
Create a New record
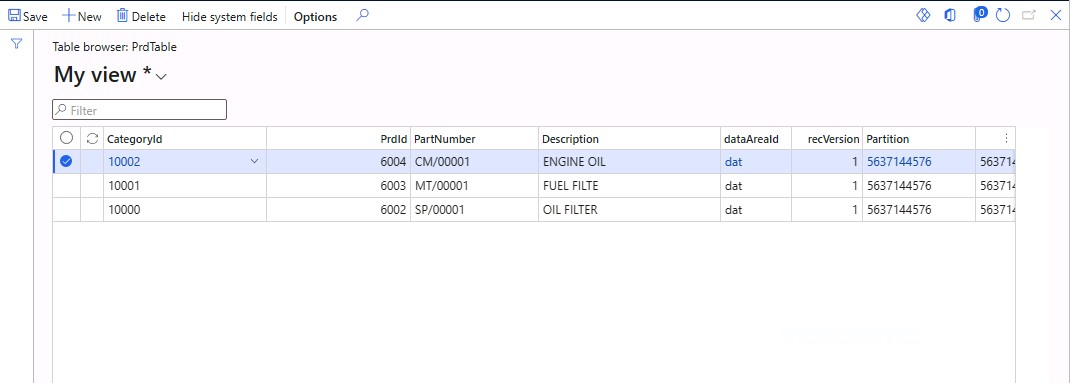pos(81,16)
